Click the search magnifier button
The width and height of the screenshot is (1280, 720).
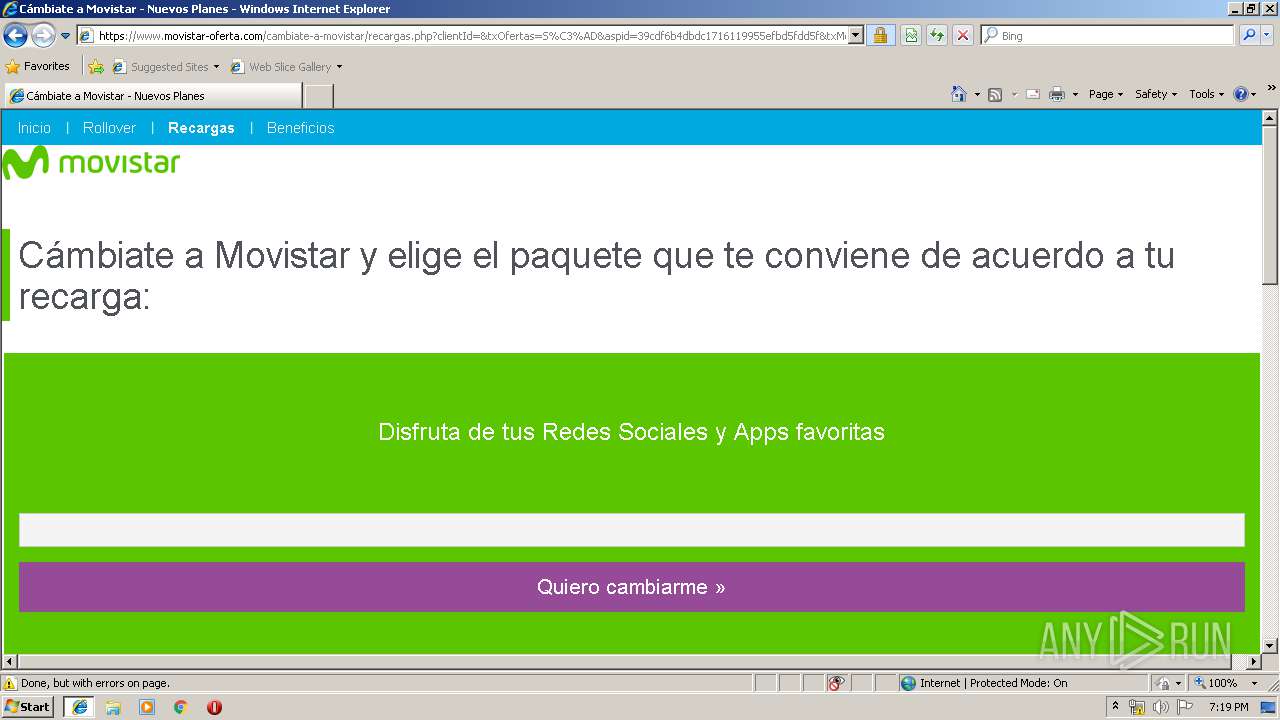point(1248,36)
